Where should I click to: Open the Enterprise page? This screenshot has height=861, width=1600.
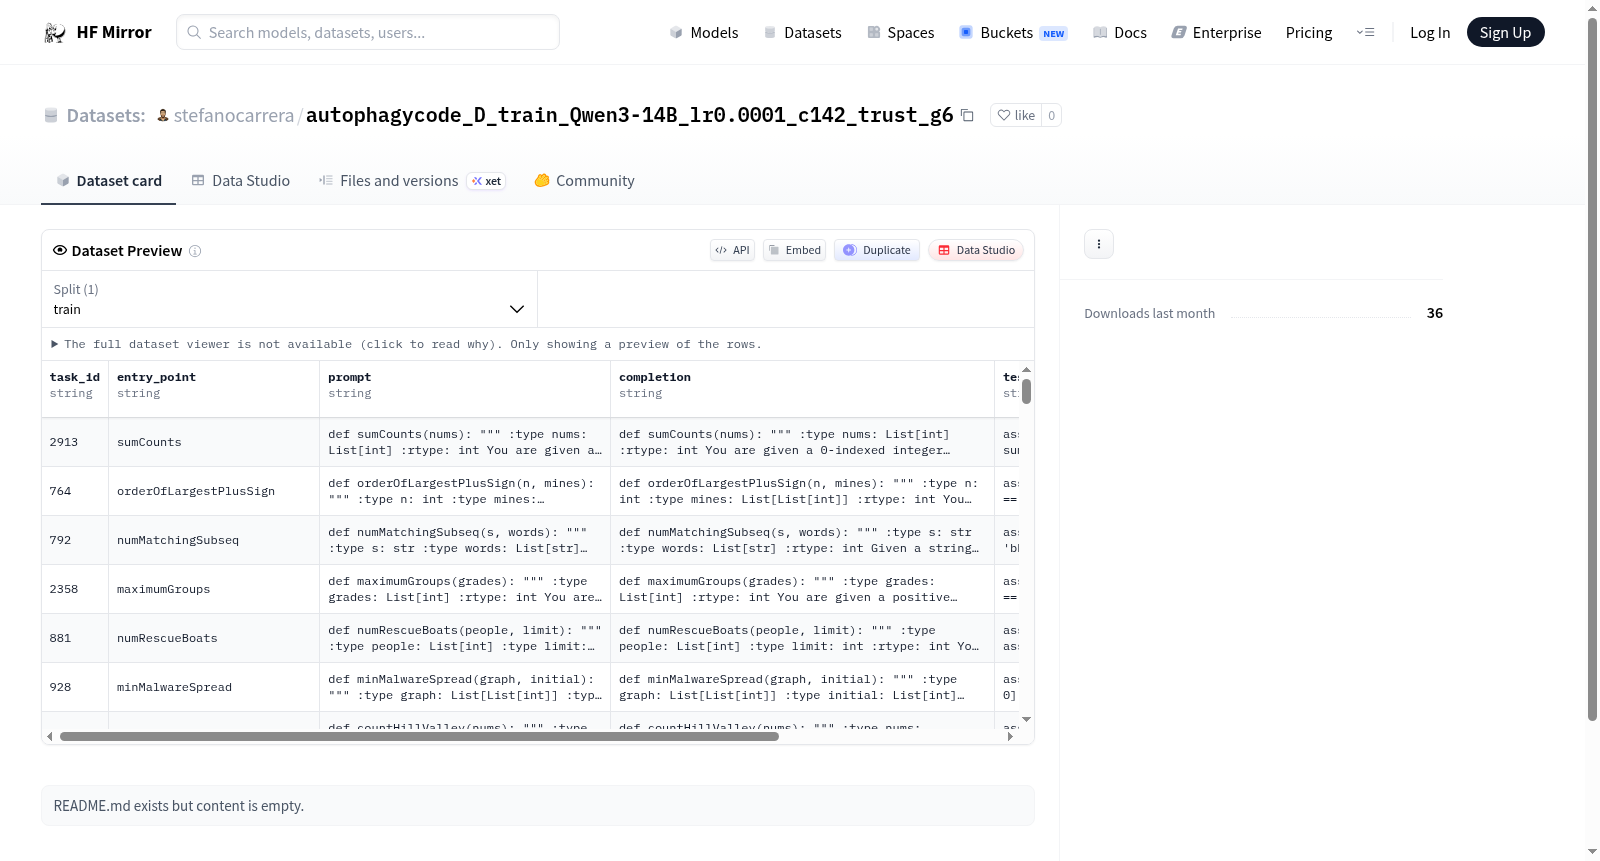1216,33
